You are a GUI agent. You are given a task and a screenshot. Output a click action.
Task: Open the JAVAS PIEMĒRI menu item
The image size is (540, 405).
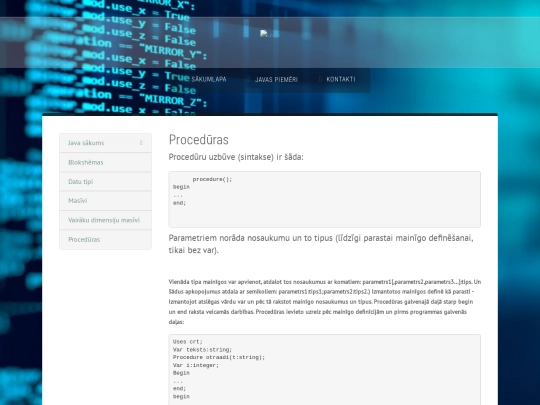(276, 80)
